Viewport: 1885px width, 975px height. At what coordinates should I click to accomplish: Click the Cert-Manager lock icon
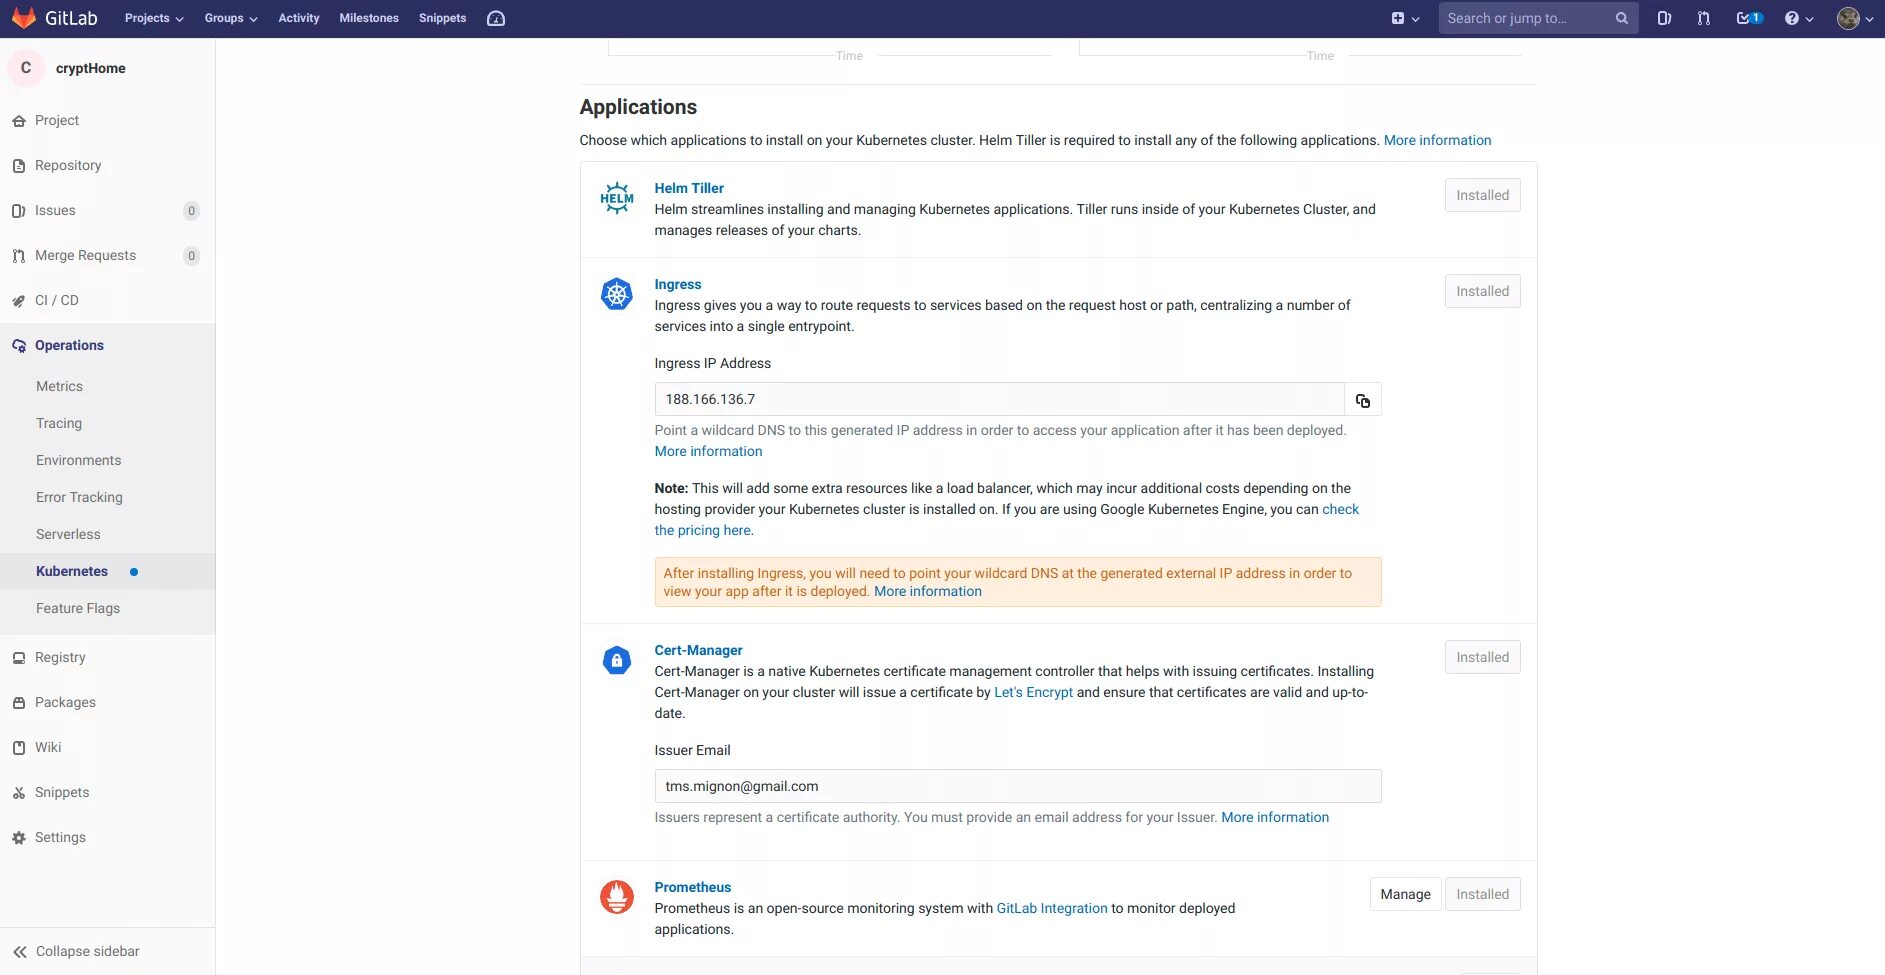(617, 660)
